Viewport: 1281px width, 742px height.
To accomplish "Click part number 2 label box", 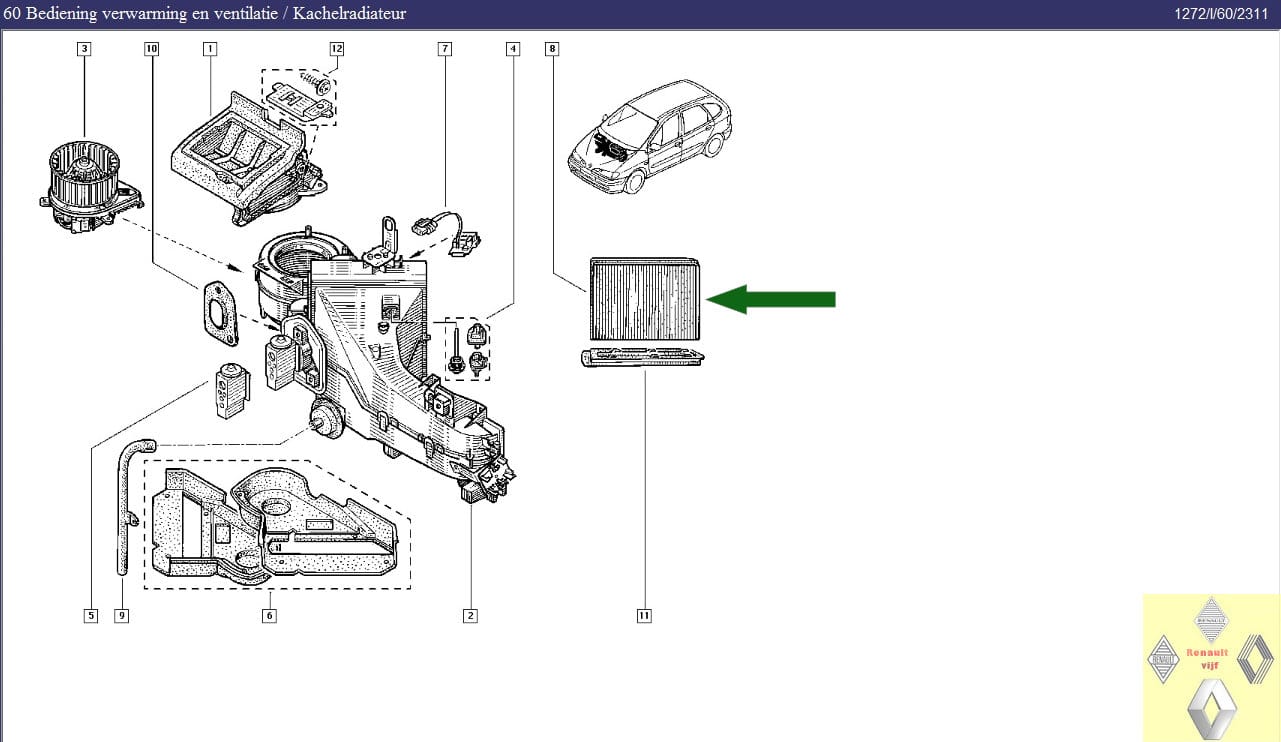I will tap(470, 616).
